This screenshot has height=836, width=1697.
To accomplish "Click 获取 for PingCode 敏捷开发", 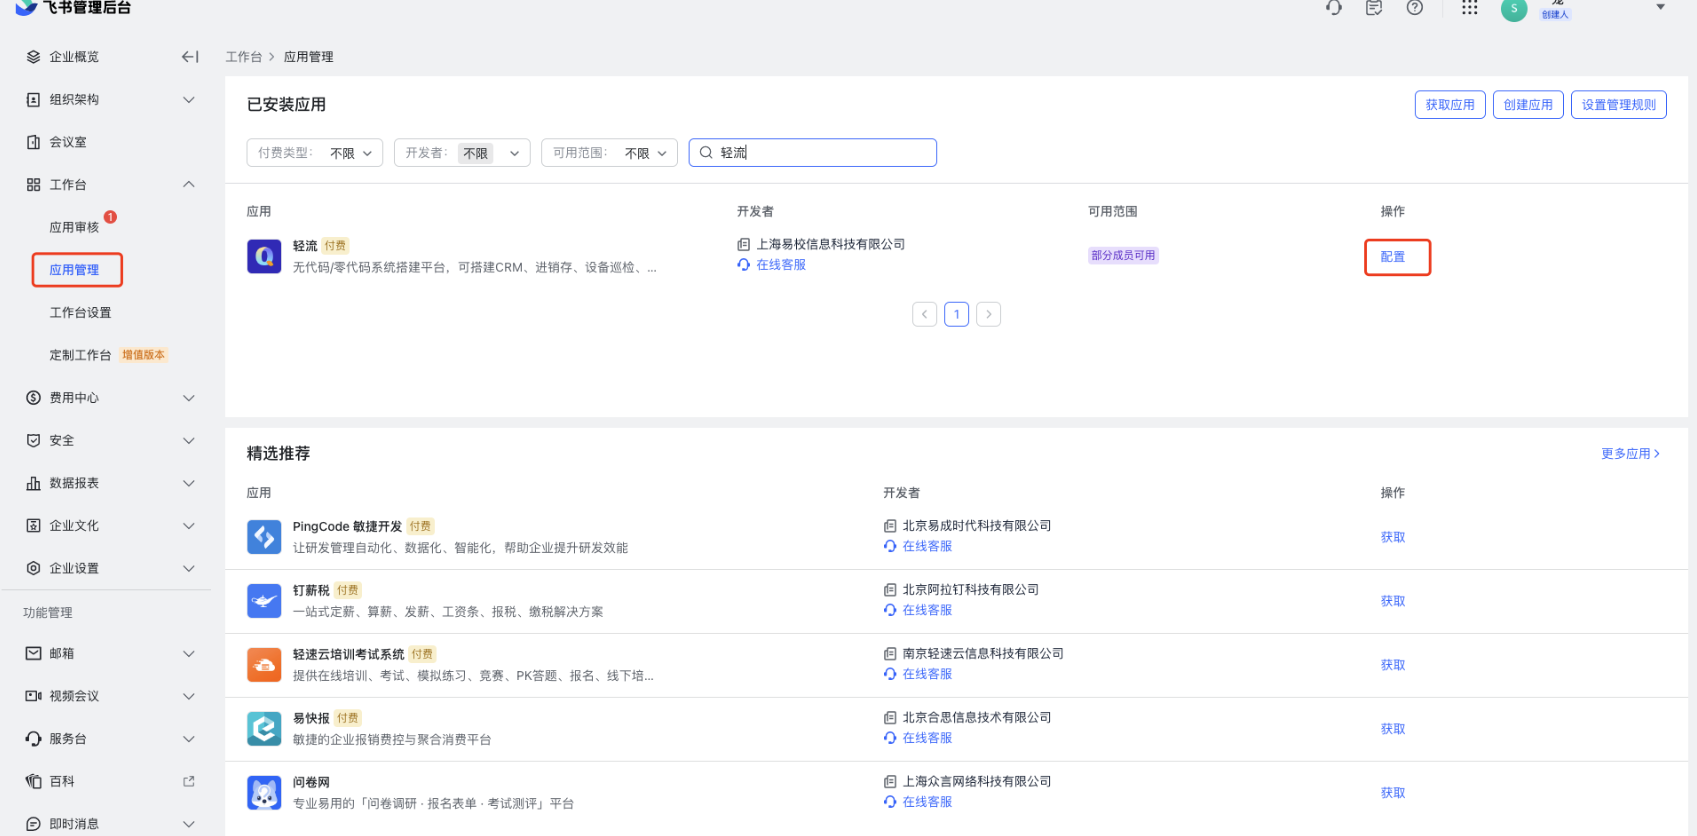I will [1393, 537].
